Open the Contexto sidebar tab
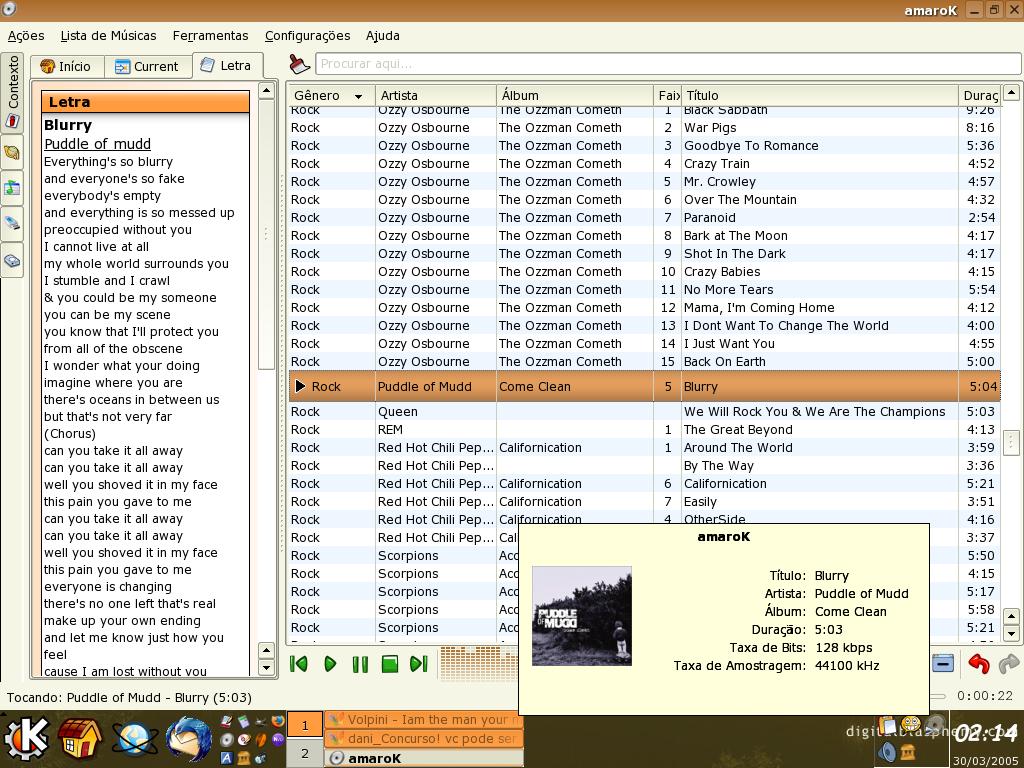 pos(12,91)
